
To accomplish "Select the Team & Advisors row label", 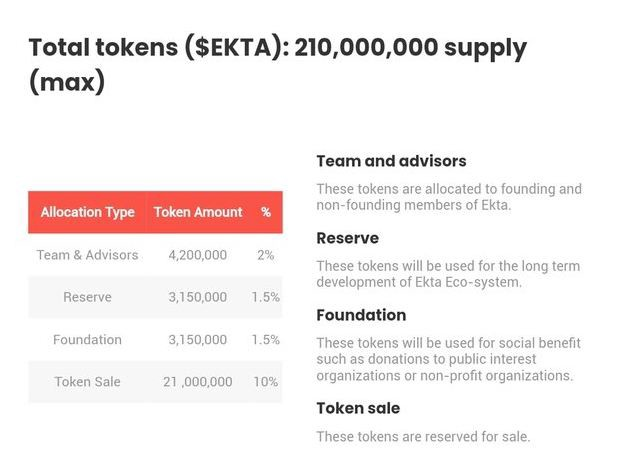I will 87,255.
